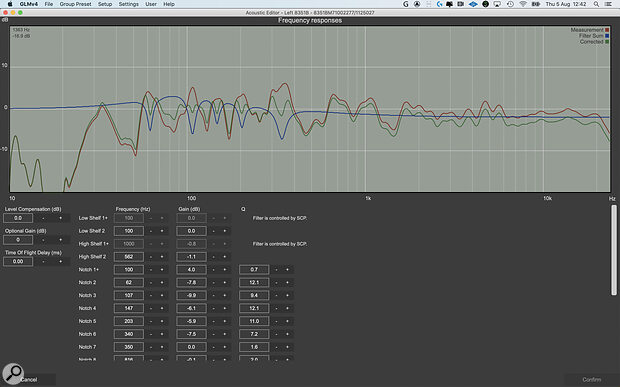
Task: Click the Optional Gain value field
Action: [x=18, y=240]
